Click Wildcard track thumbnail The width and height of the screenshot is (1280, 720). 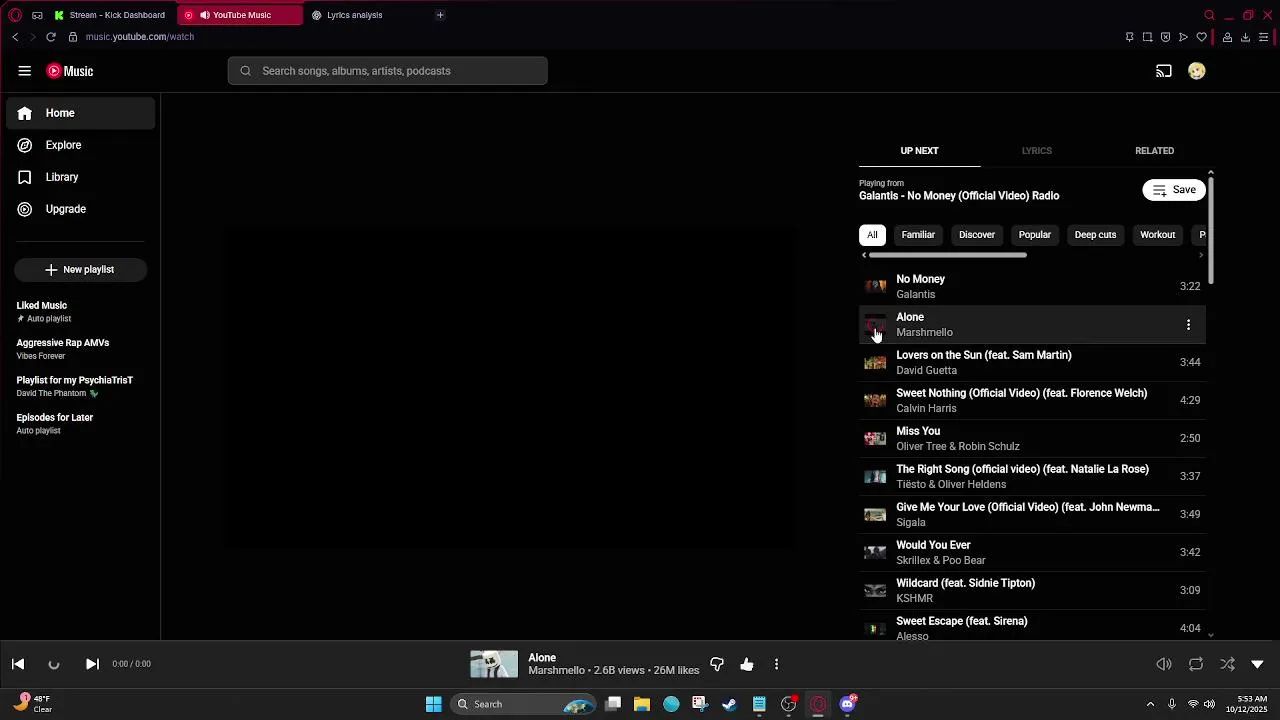coord(875,590)
